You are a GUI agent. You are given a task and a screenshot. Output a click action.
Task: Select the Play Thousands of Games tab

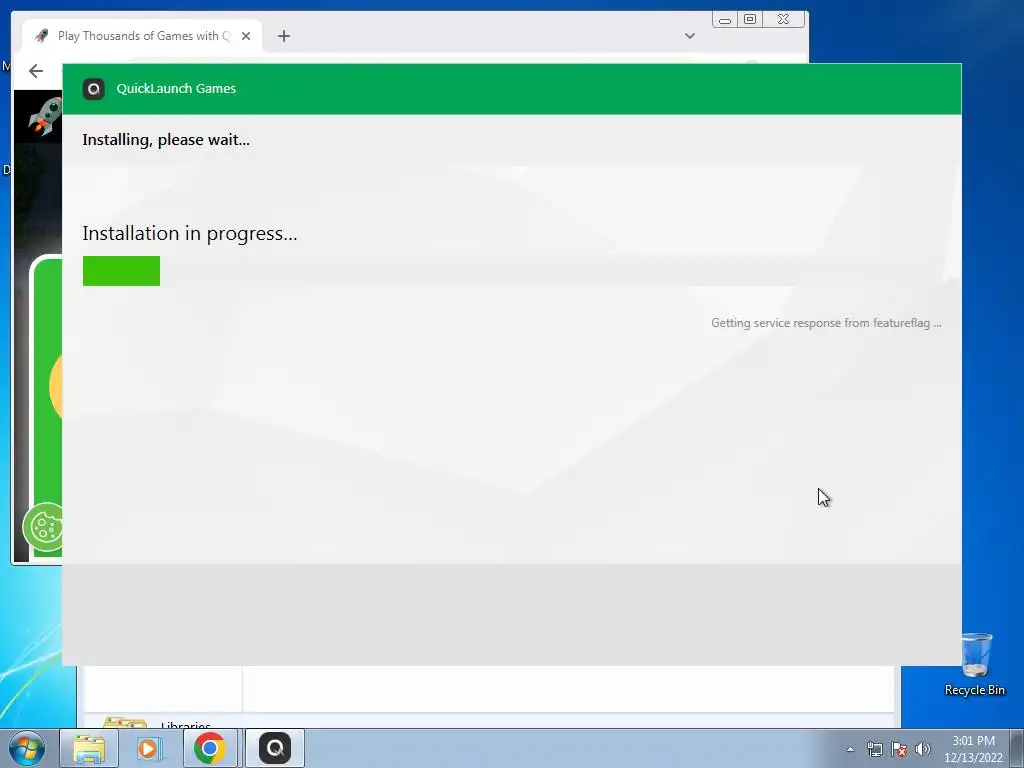click(142, 36)
